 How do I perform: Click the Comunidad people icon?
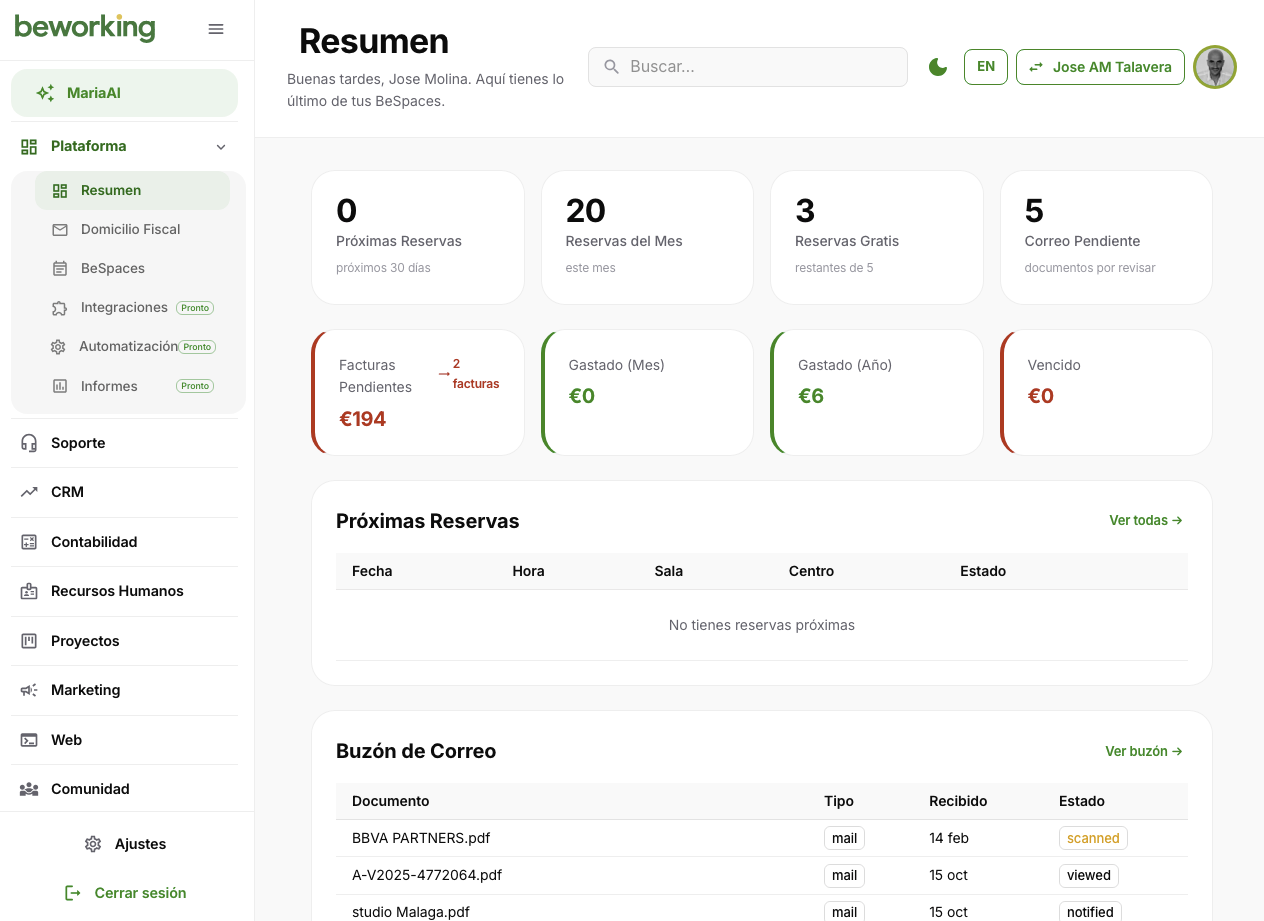click(x=29, y=789)
